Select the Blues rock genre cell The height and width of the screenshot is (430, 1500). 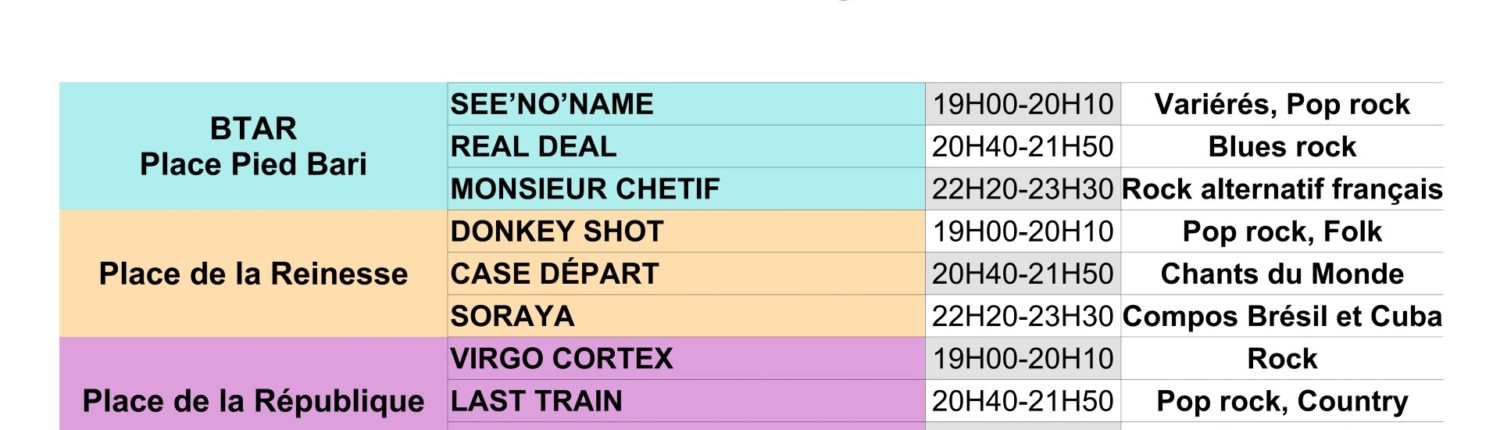click(1282, 147)
